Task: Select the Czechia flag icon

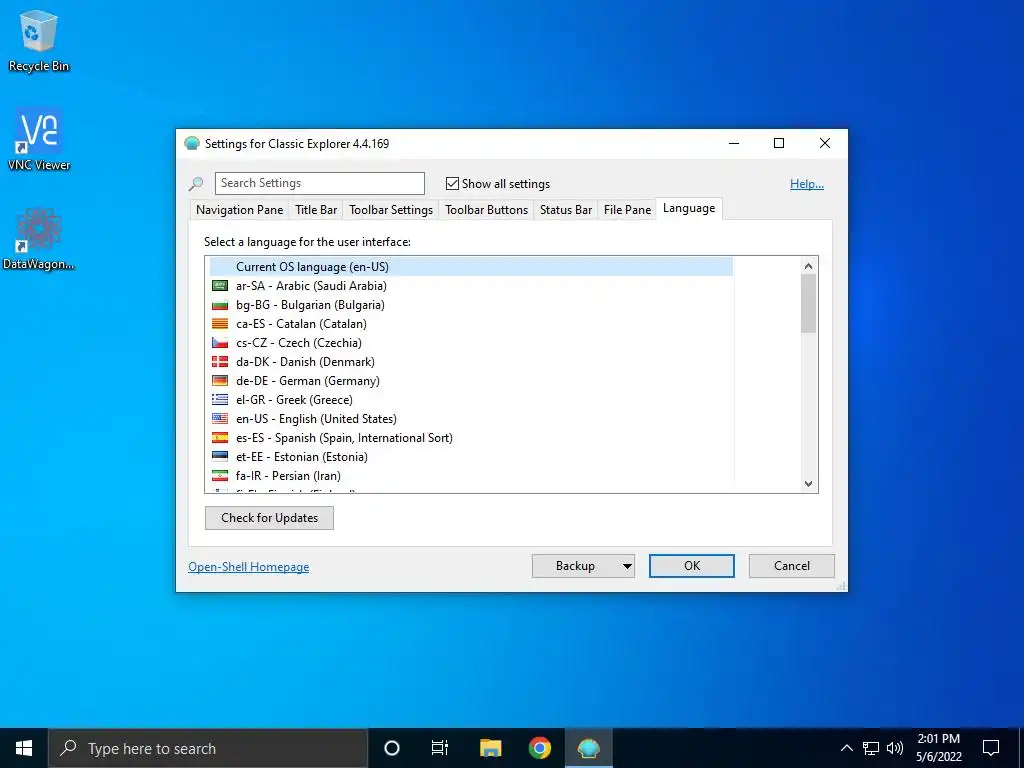Action: pos(220,343)
